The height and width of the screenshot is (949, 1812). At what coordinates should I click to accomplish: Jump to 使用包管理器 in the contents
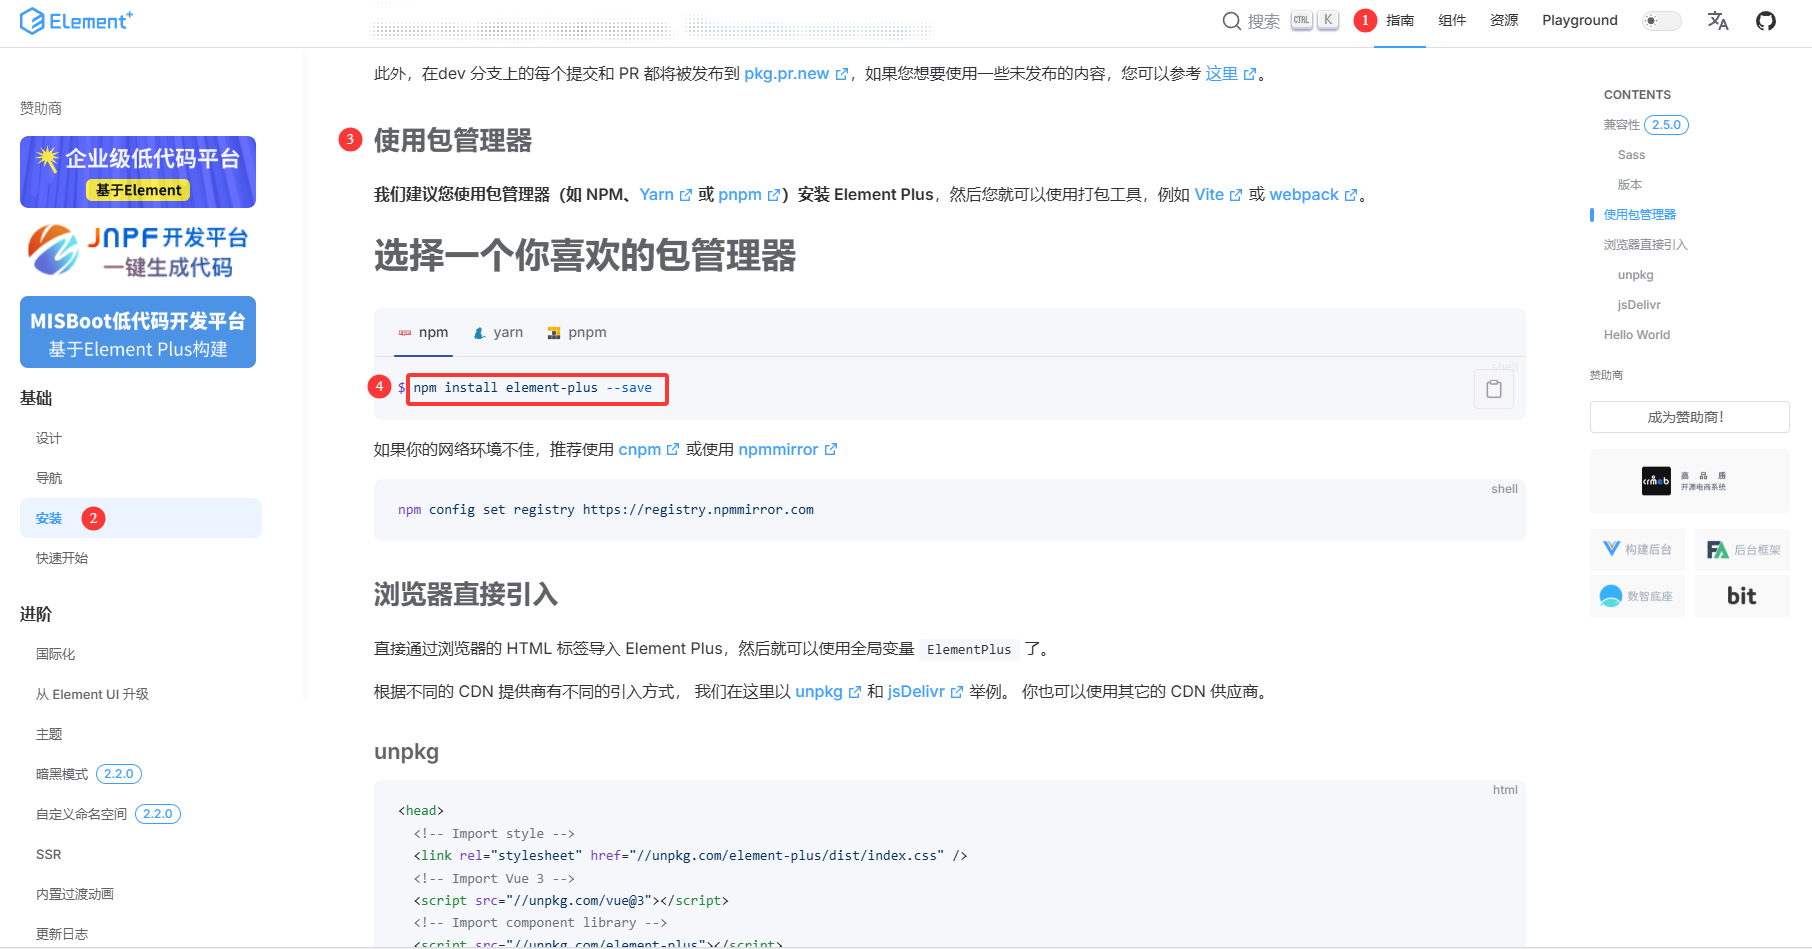(x=1640, y=215)
